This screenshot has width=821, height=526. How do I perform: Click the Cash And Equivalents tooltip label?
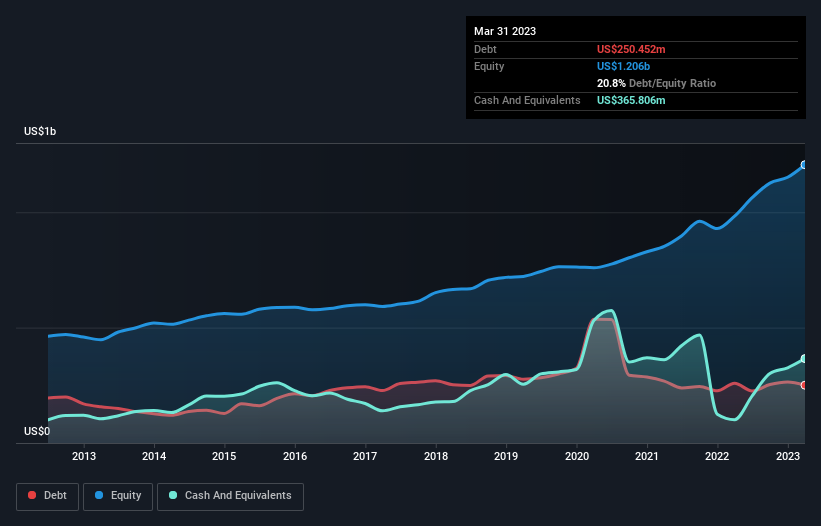(527, 100)
